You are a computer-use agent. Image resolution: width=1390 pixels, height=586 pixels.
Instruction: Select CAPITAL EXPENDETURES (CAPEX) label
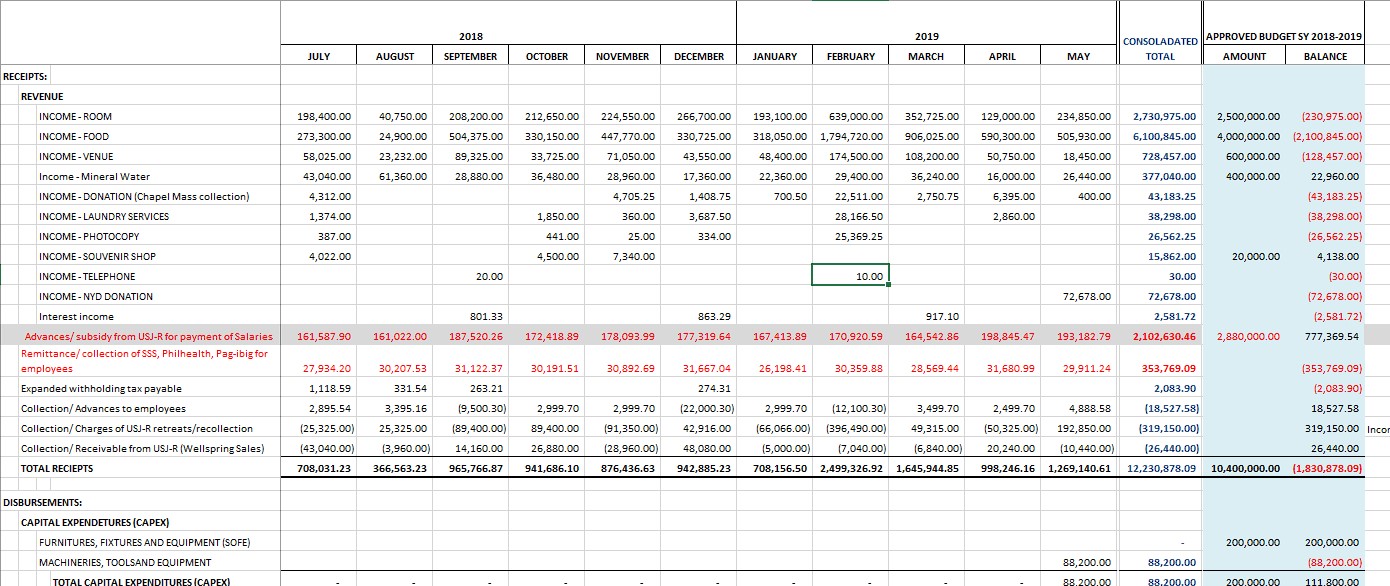pos(95,523)
